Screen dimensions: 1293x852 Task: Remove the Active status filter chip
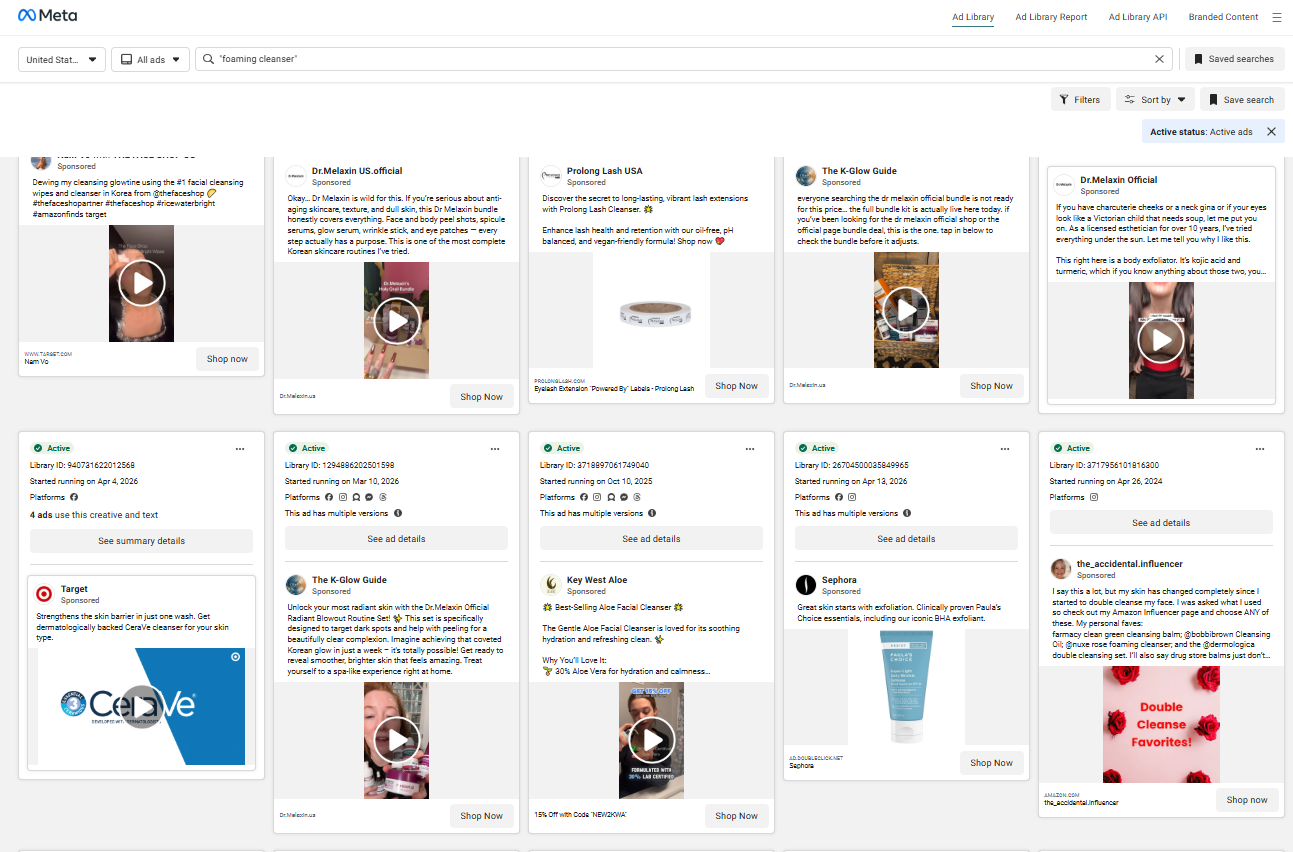click(1271, 132)
